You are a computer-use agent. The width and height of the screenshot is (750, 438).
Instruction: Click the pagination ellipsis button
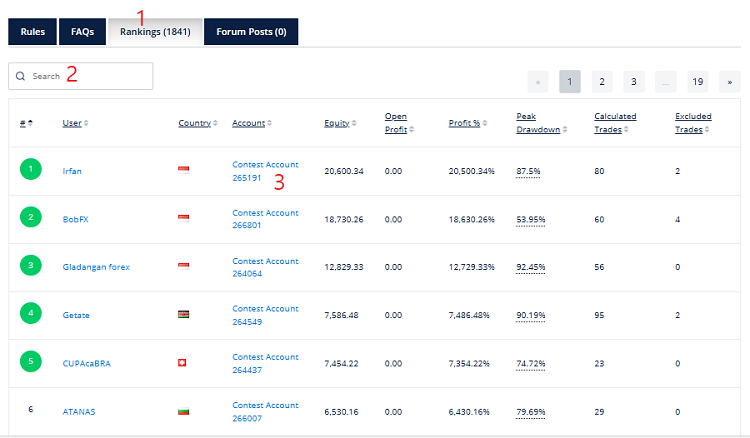pyautogui.click(x=666, y=82)
